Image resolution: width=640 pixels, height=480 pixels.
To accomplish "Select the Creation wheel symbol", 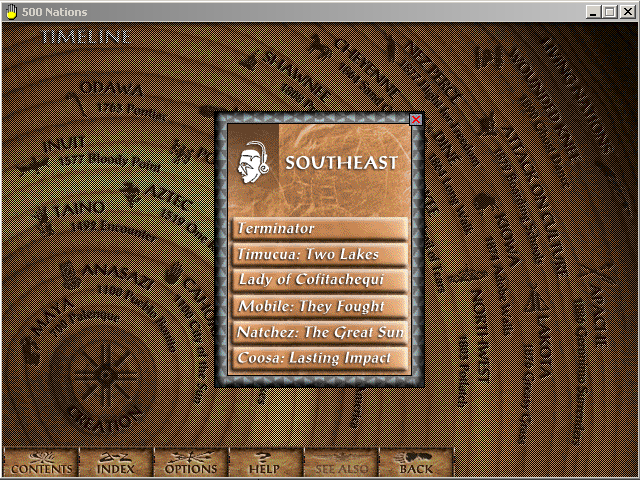I will click(106, 375).
